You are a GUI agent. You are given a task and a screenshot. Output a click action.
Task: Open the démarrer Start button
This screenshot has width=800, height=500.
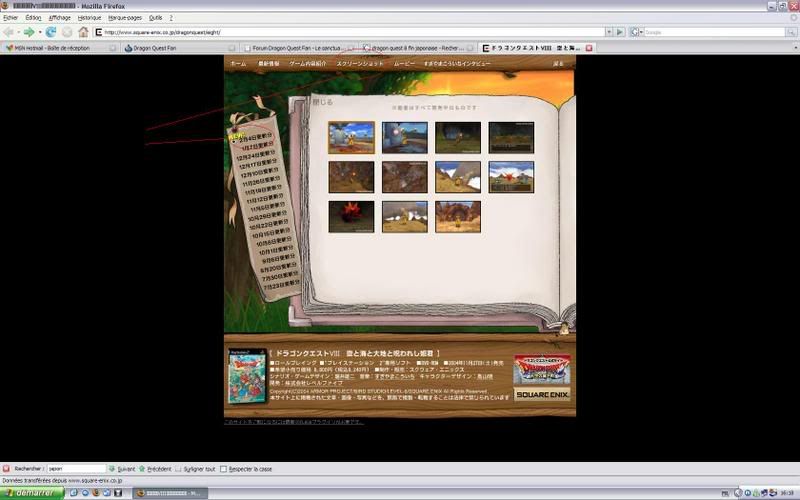click(x=32, y=493)
